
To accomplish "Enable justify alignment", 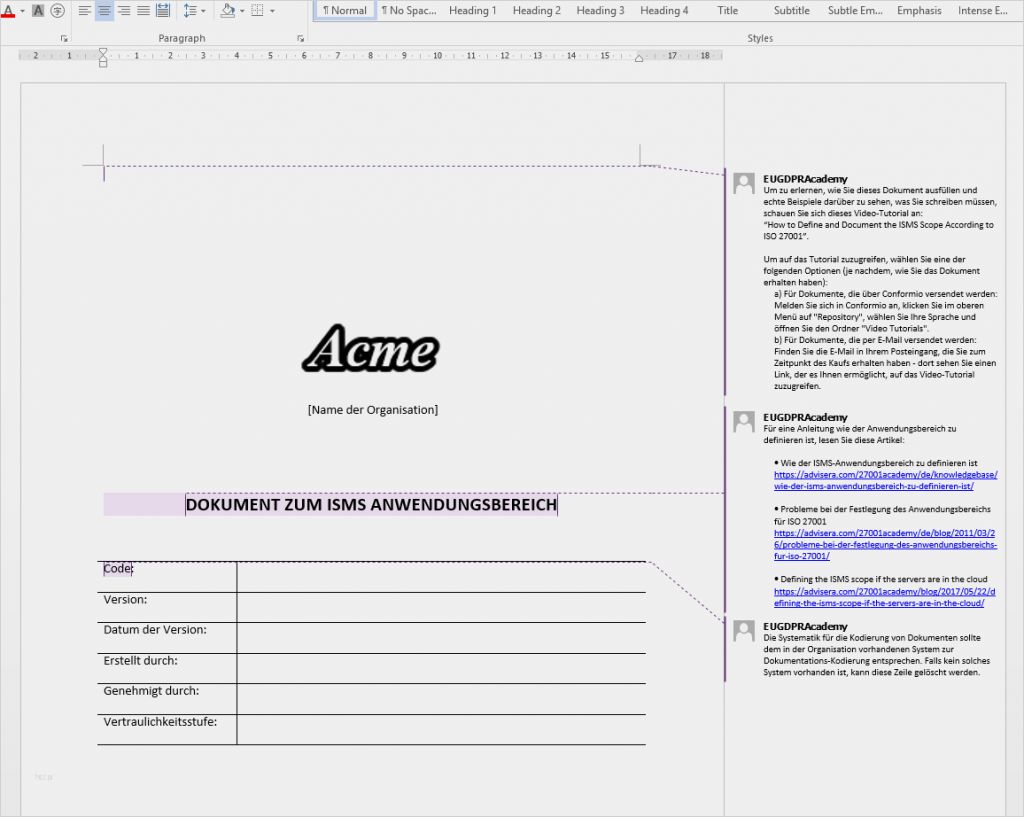I will point(145,11).
